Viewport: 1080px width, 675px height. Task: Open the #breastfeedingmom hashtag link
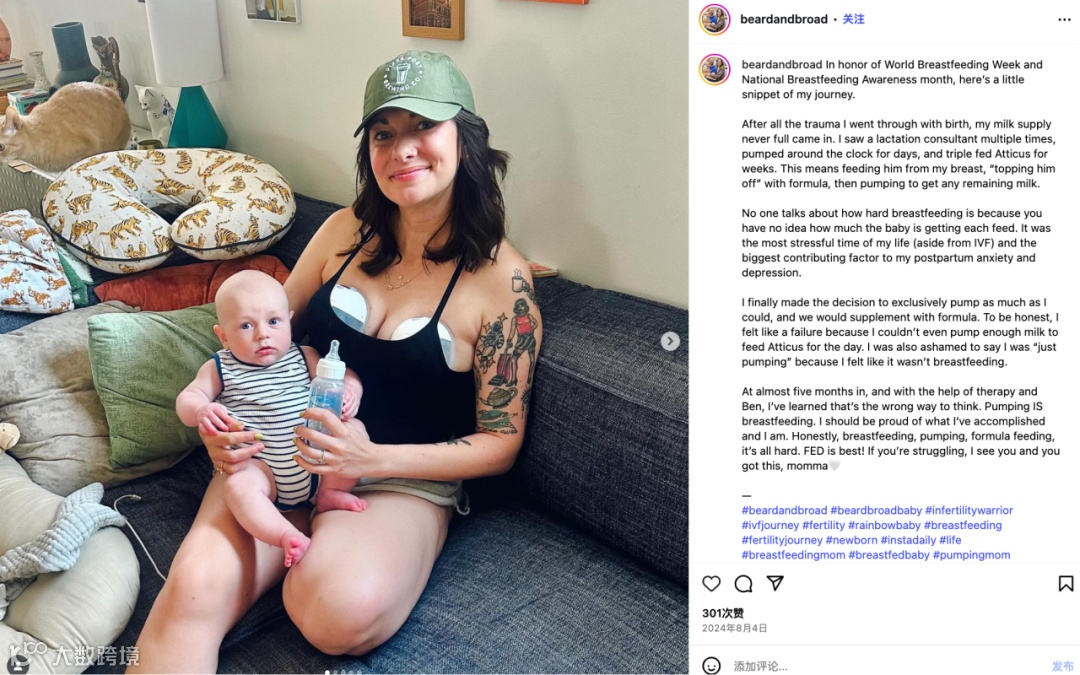[793, 554]
